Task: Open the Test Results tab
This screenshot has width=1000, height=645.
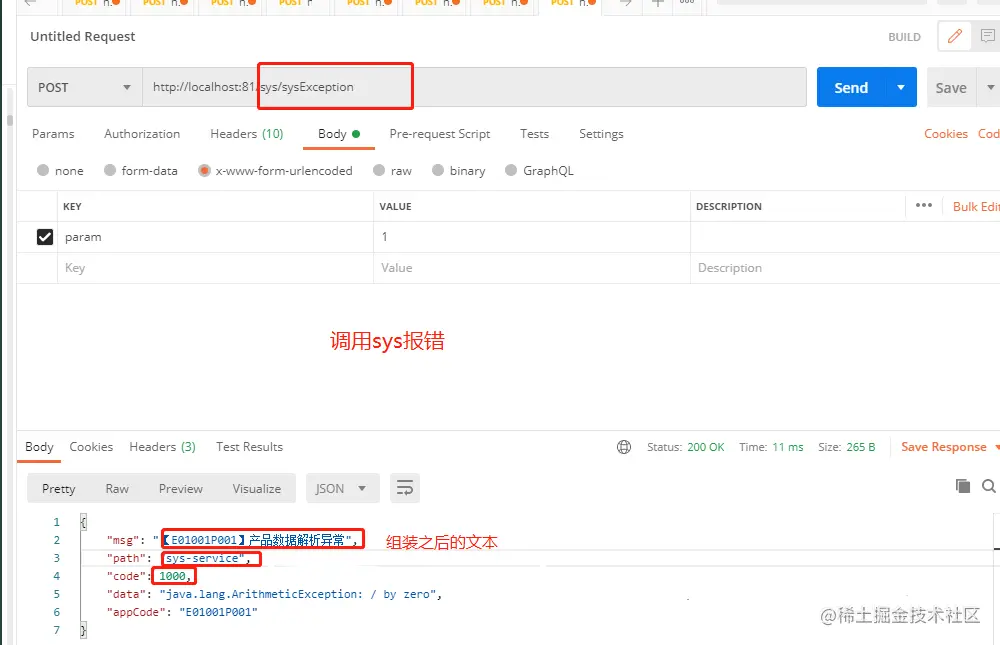Action: pyautogui.click(x=249, y=447)
